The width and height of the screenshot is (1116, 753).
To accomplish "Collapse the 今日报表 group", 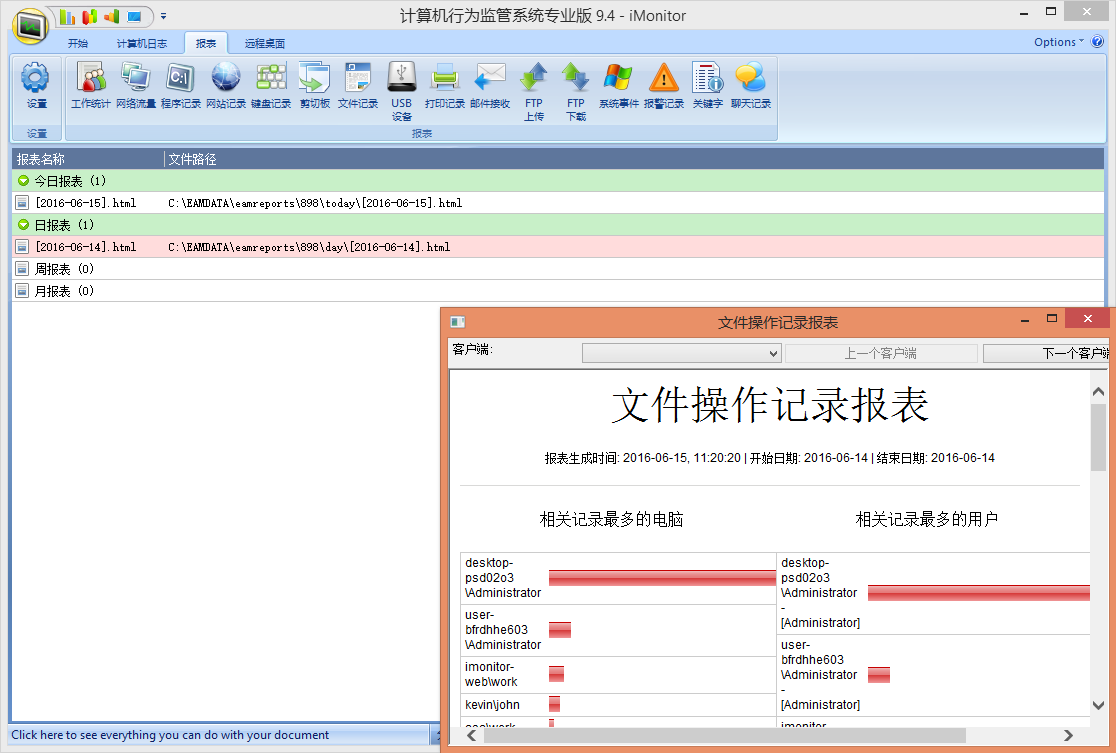I will point(24,181).
